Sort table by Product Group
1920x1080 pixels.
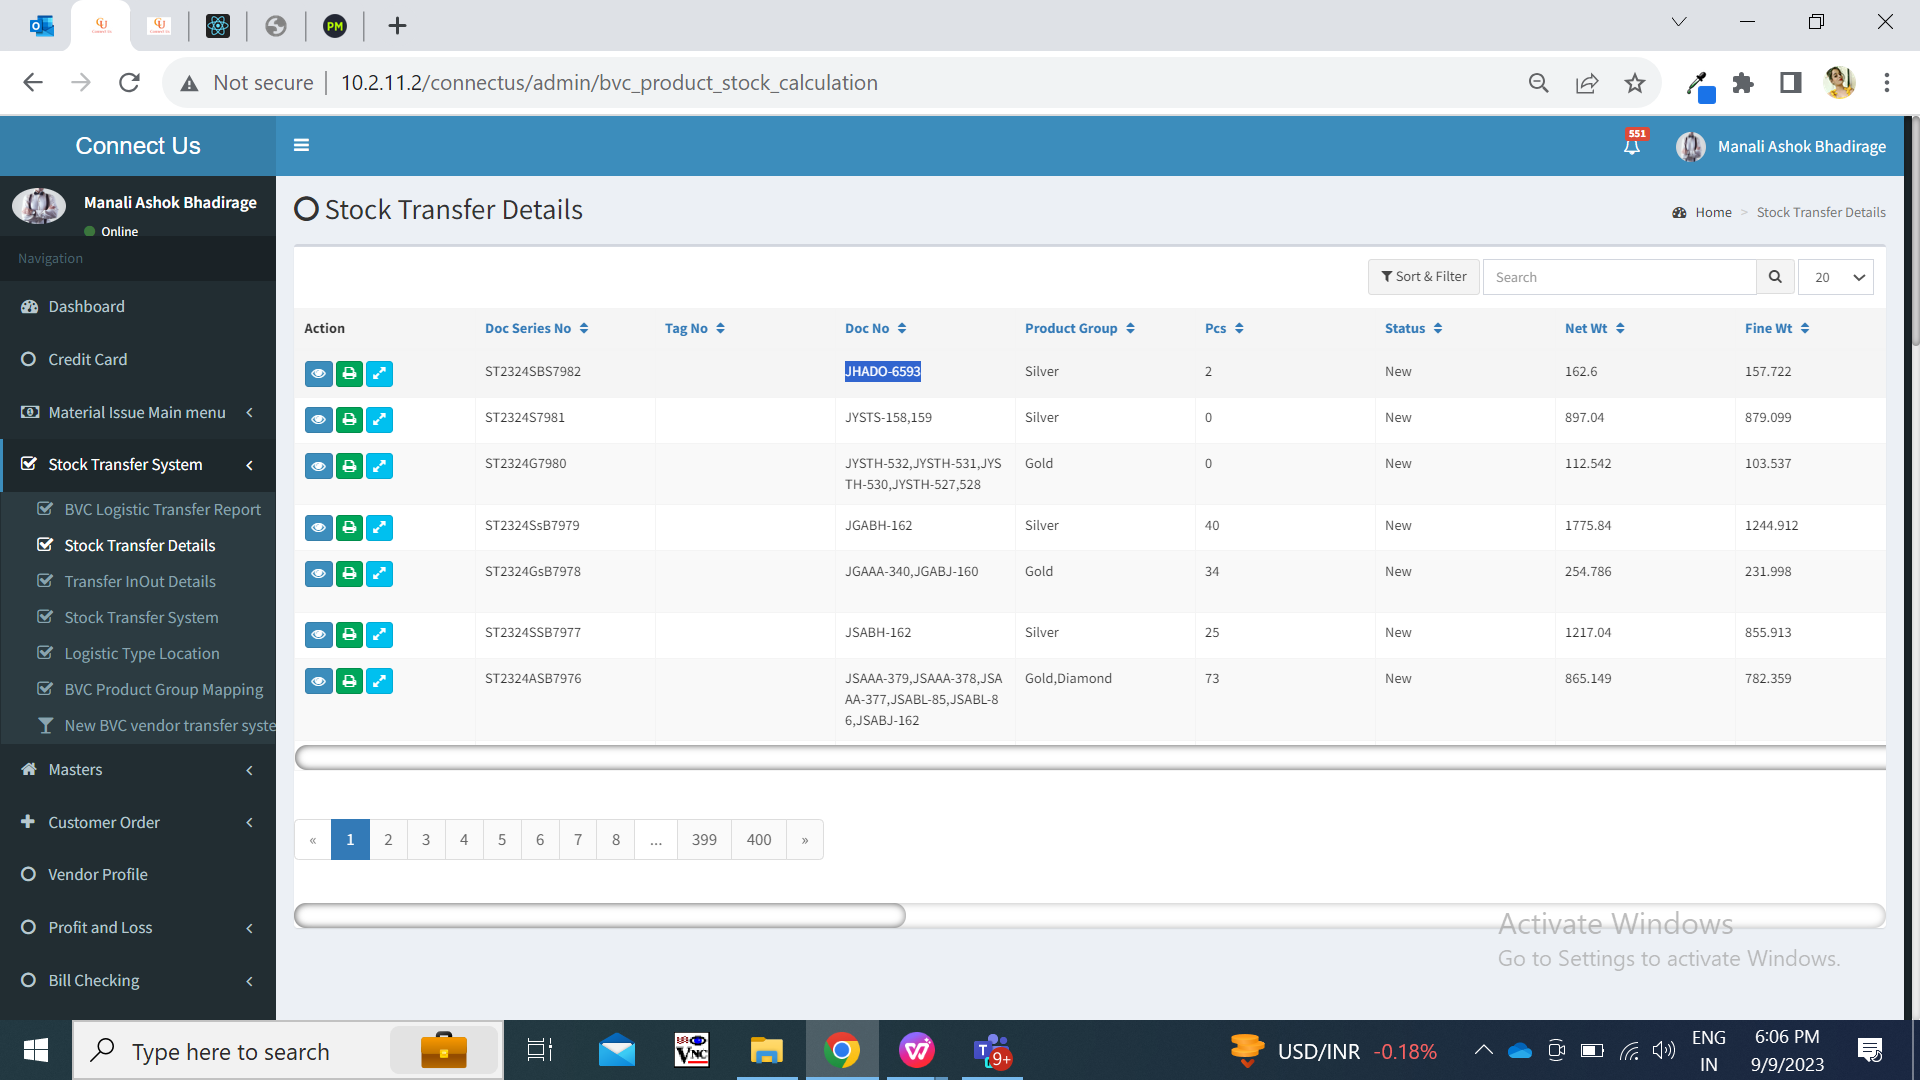pos(1080,328)
